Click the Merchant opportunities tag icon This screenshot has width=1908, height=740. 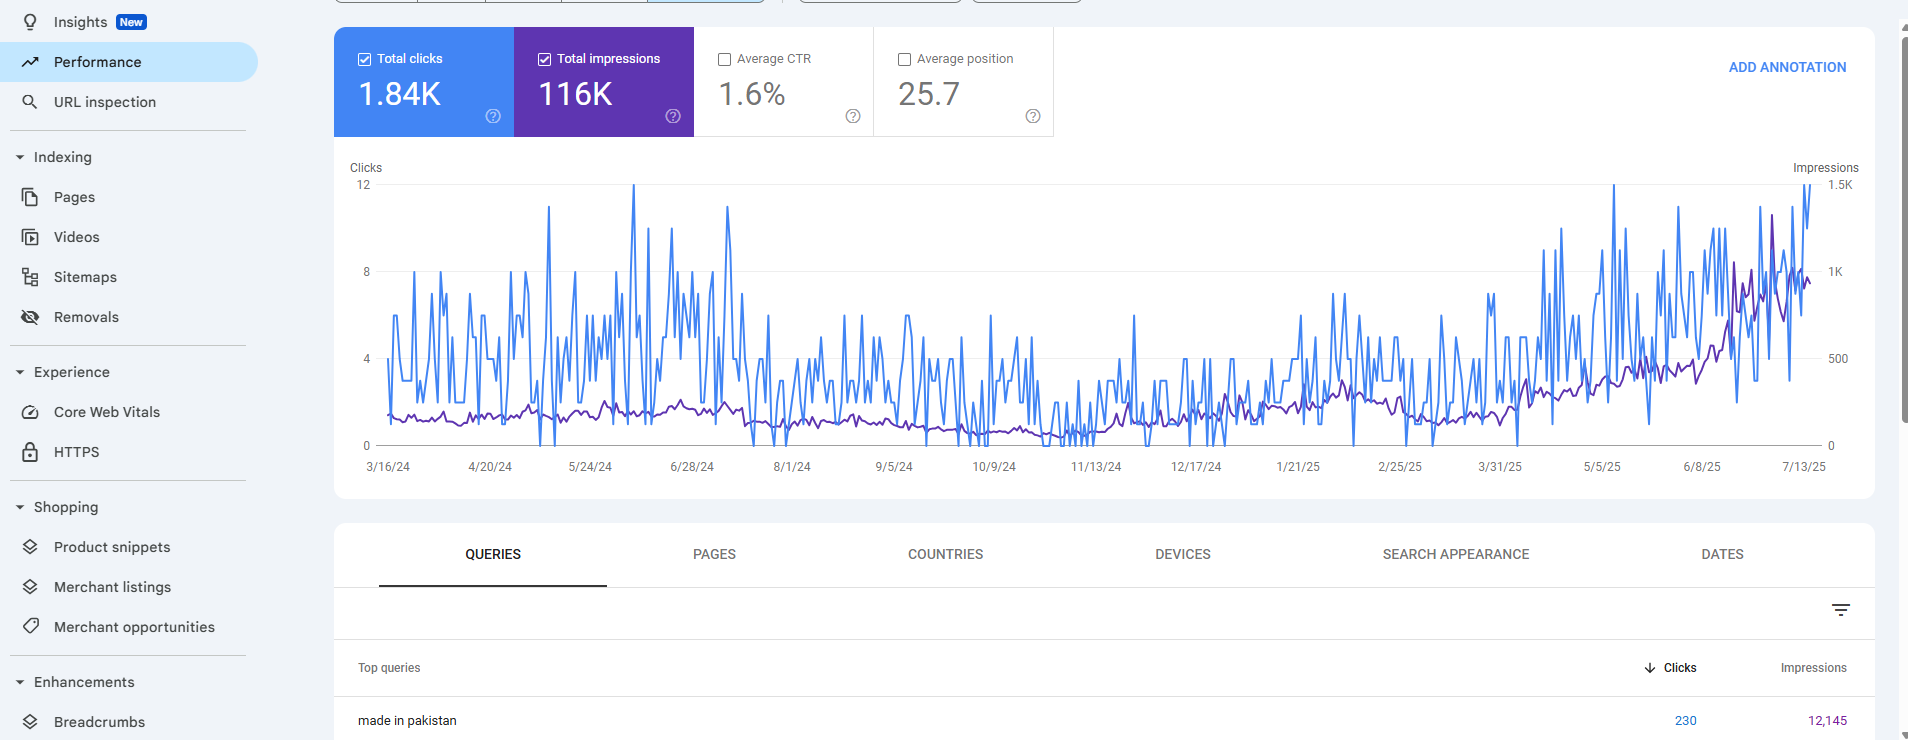30,627
